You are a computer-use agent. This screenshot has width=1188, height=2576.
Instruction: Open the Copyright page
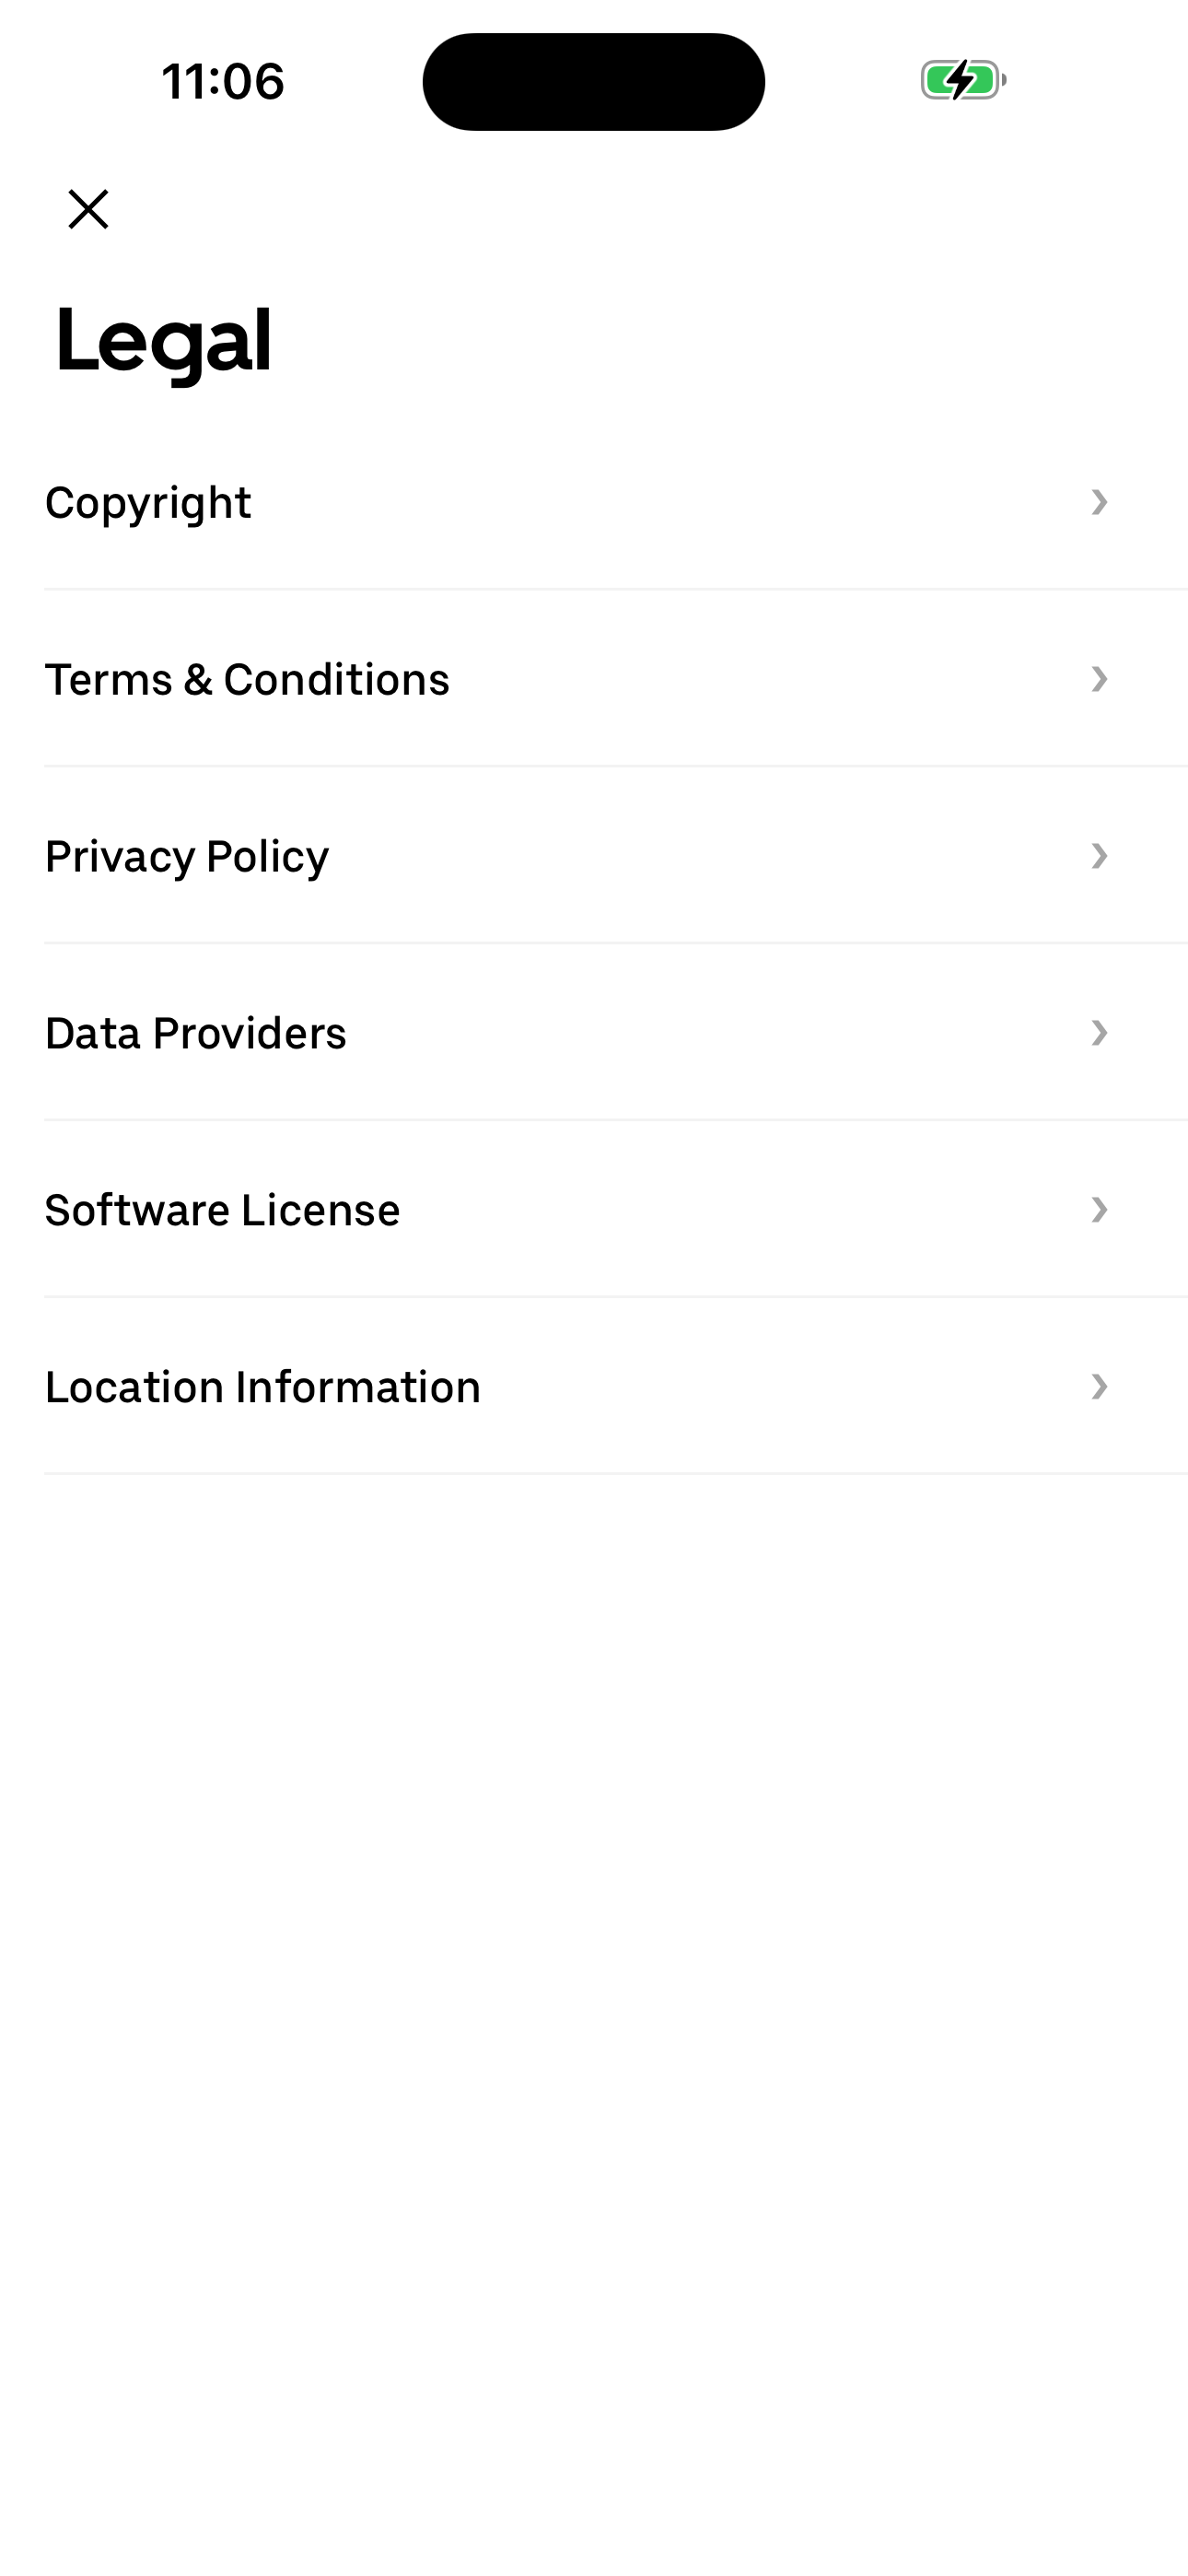pyautogui.click(x=148, y=502)
